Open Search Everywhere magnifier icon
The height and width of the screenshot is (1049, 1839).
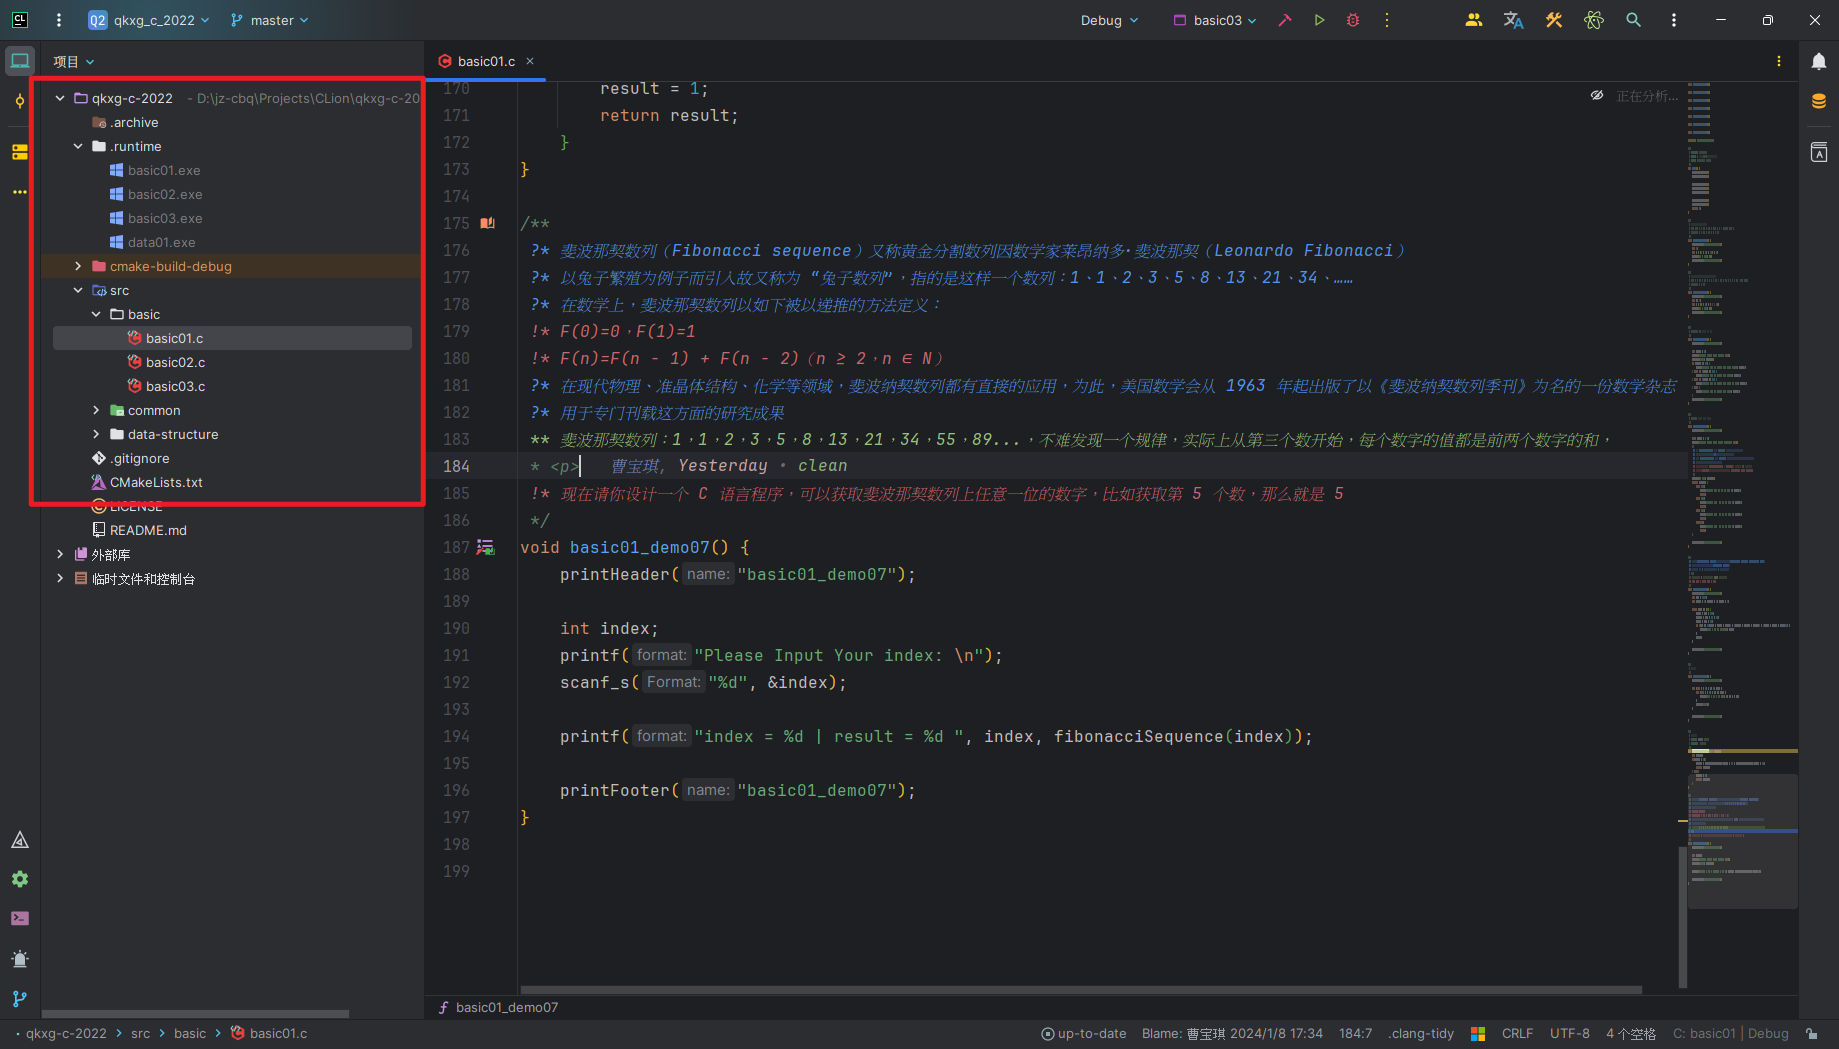tap(1634, 20)
